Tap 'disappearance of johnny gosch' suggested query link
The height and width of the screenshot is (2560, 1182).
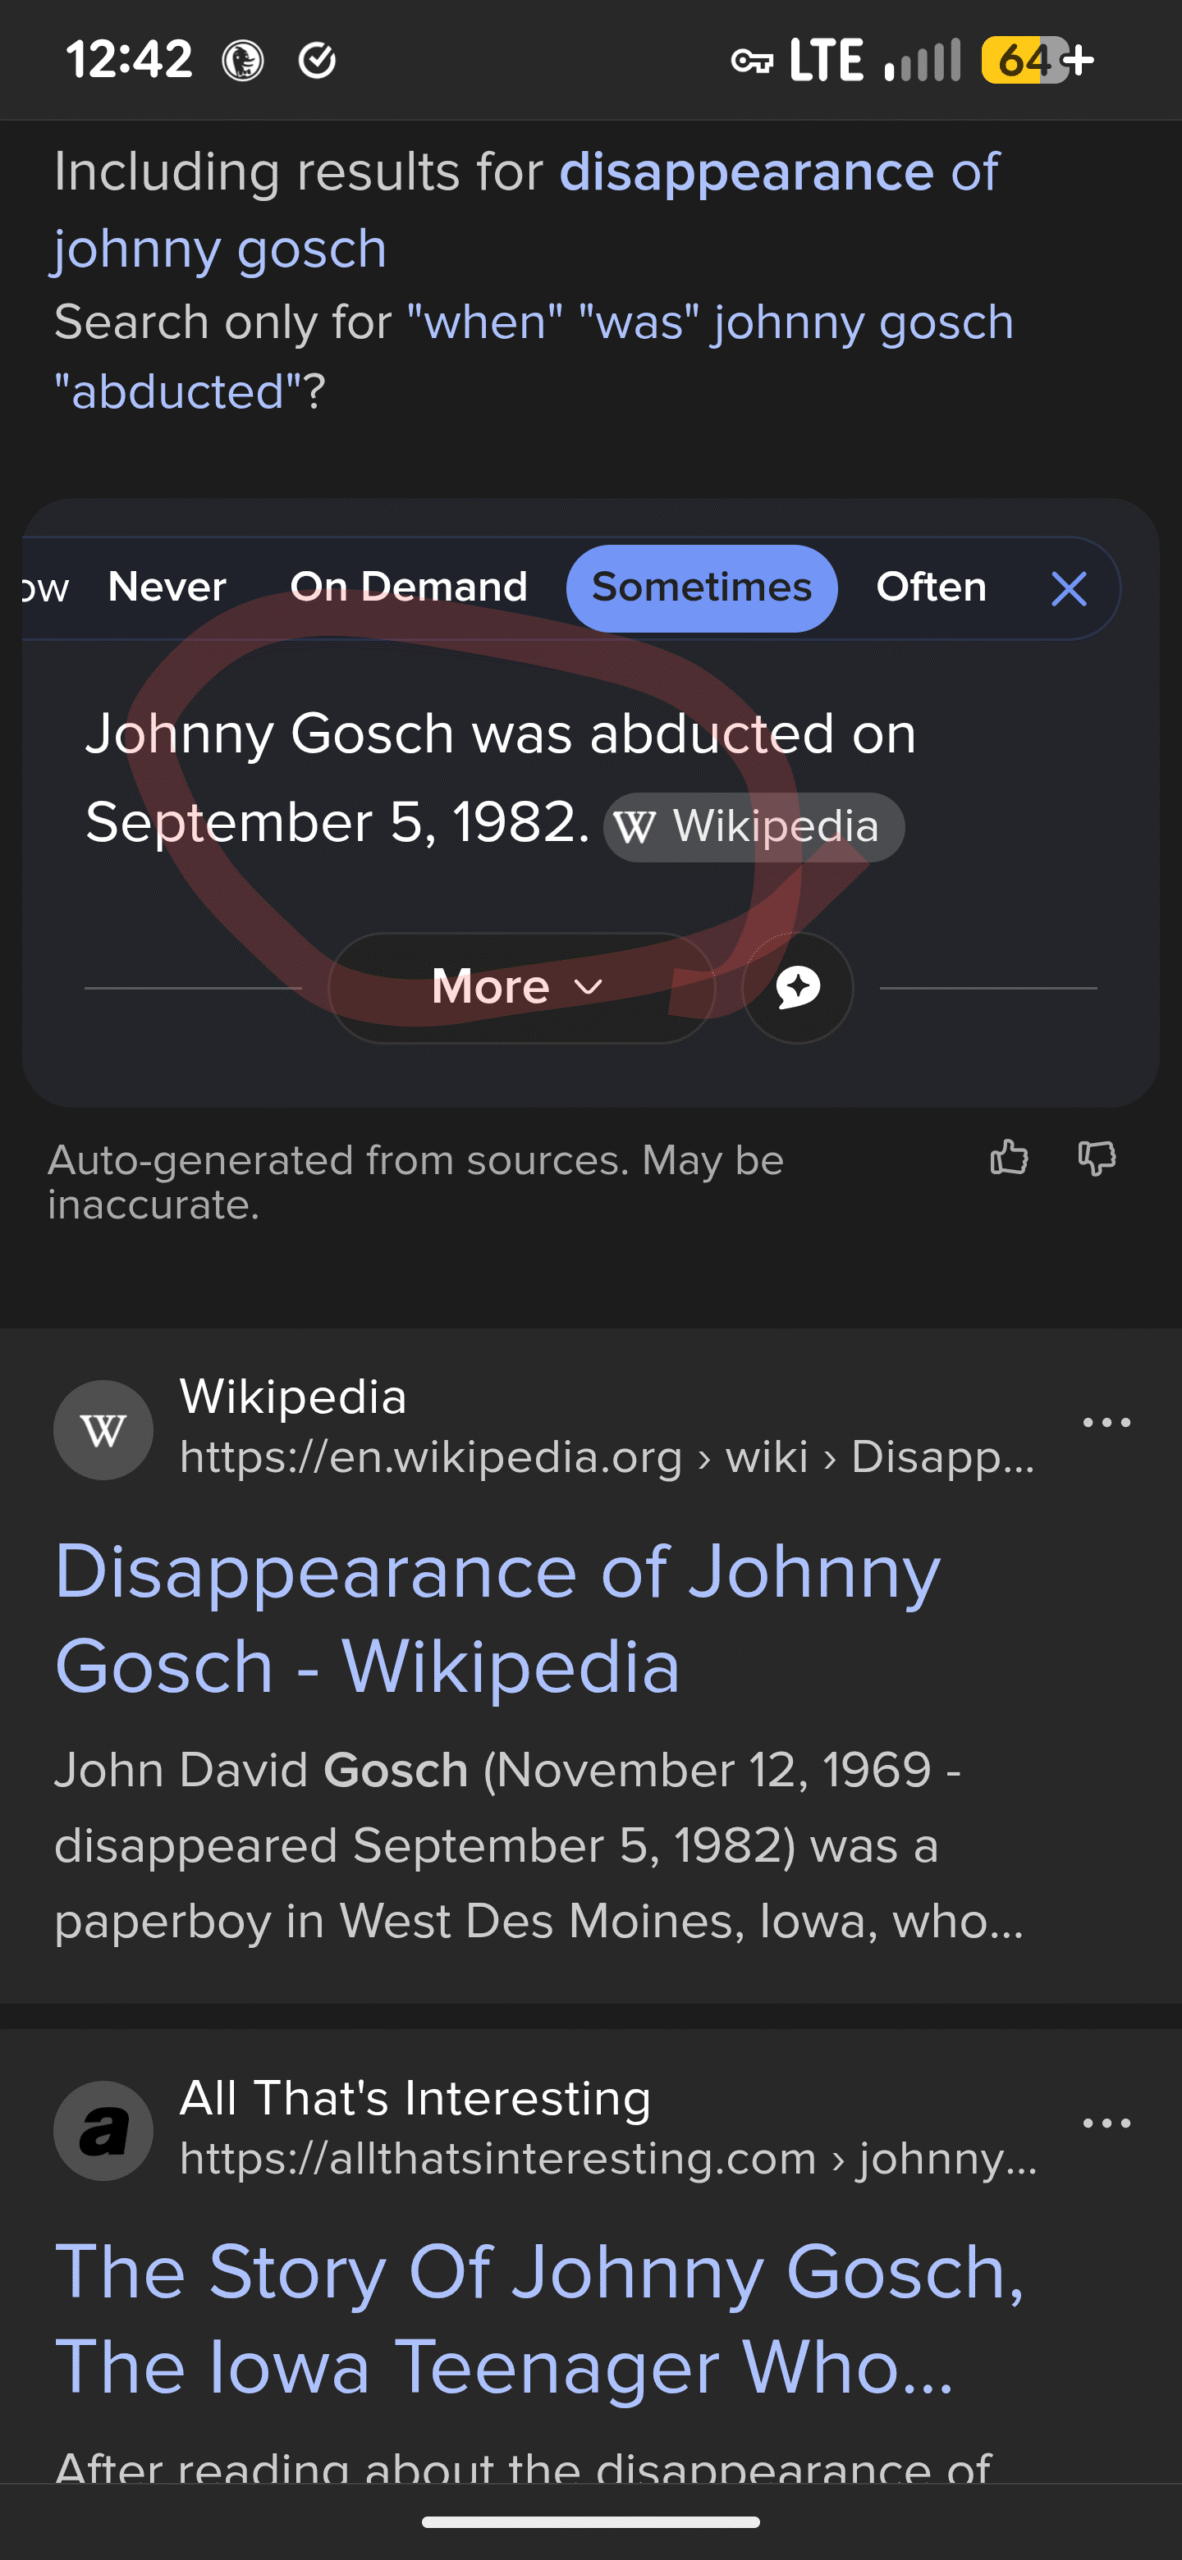[525, 210]
